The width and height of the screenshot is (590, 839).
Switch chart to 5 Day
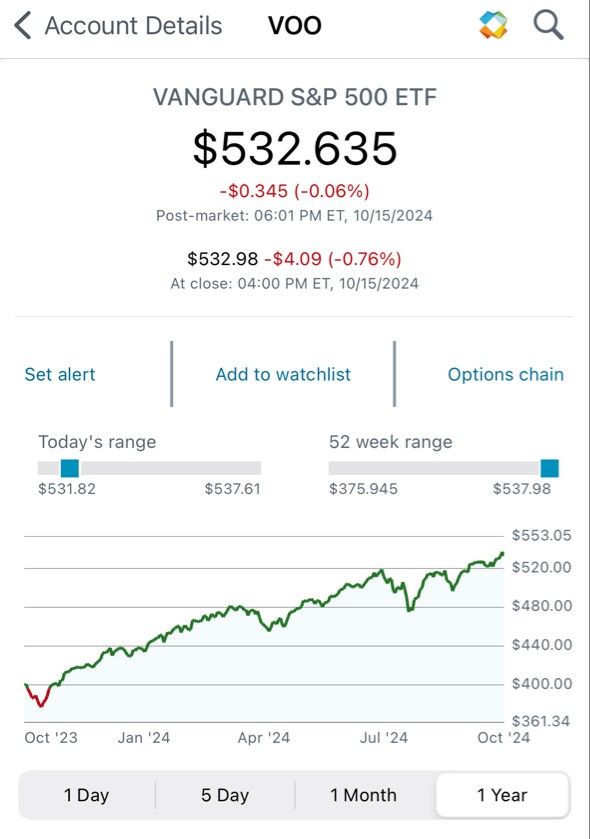pos(225,795)
